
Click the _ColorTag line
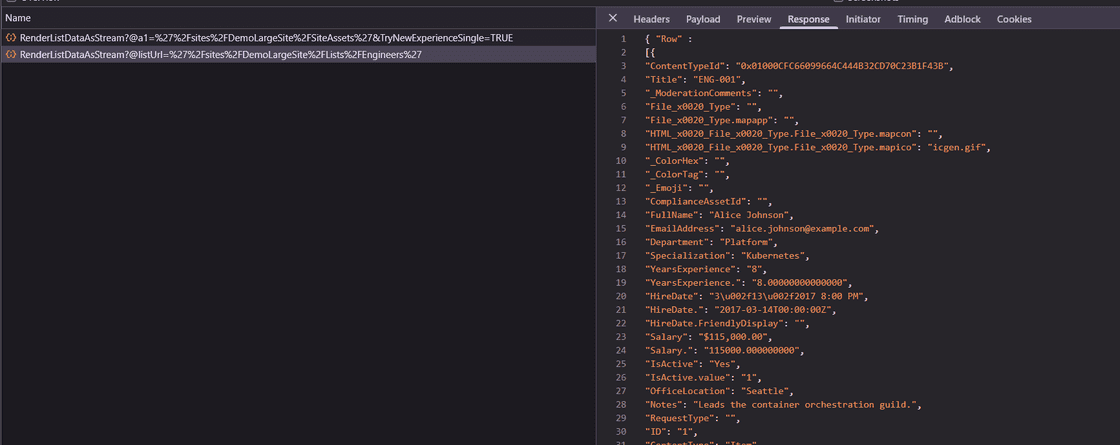click(x=686, y=174)
